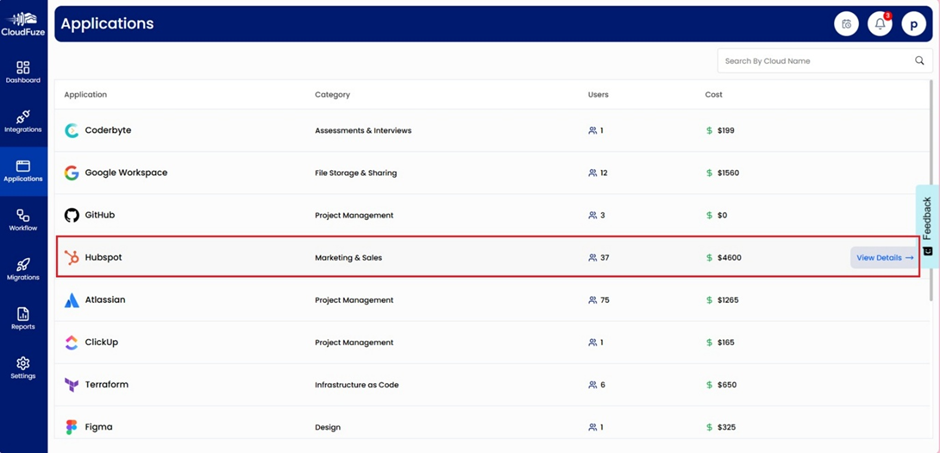Click the Search By Cloud Name field

click(x=825, y=61)
